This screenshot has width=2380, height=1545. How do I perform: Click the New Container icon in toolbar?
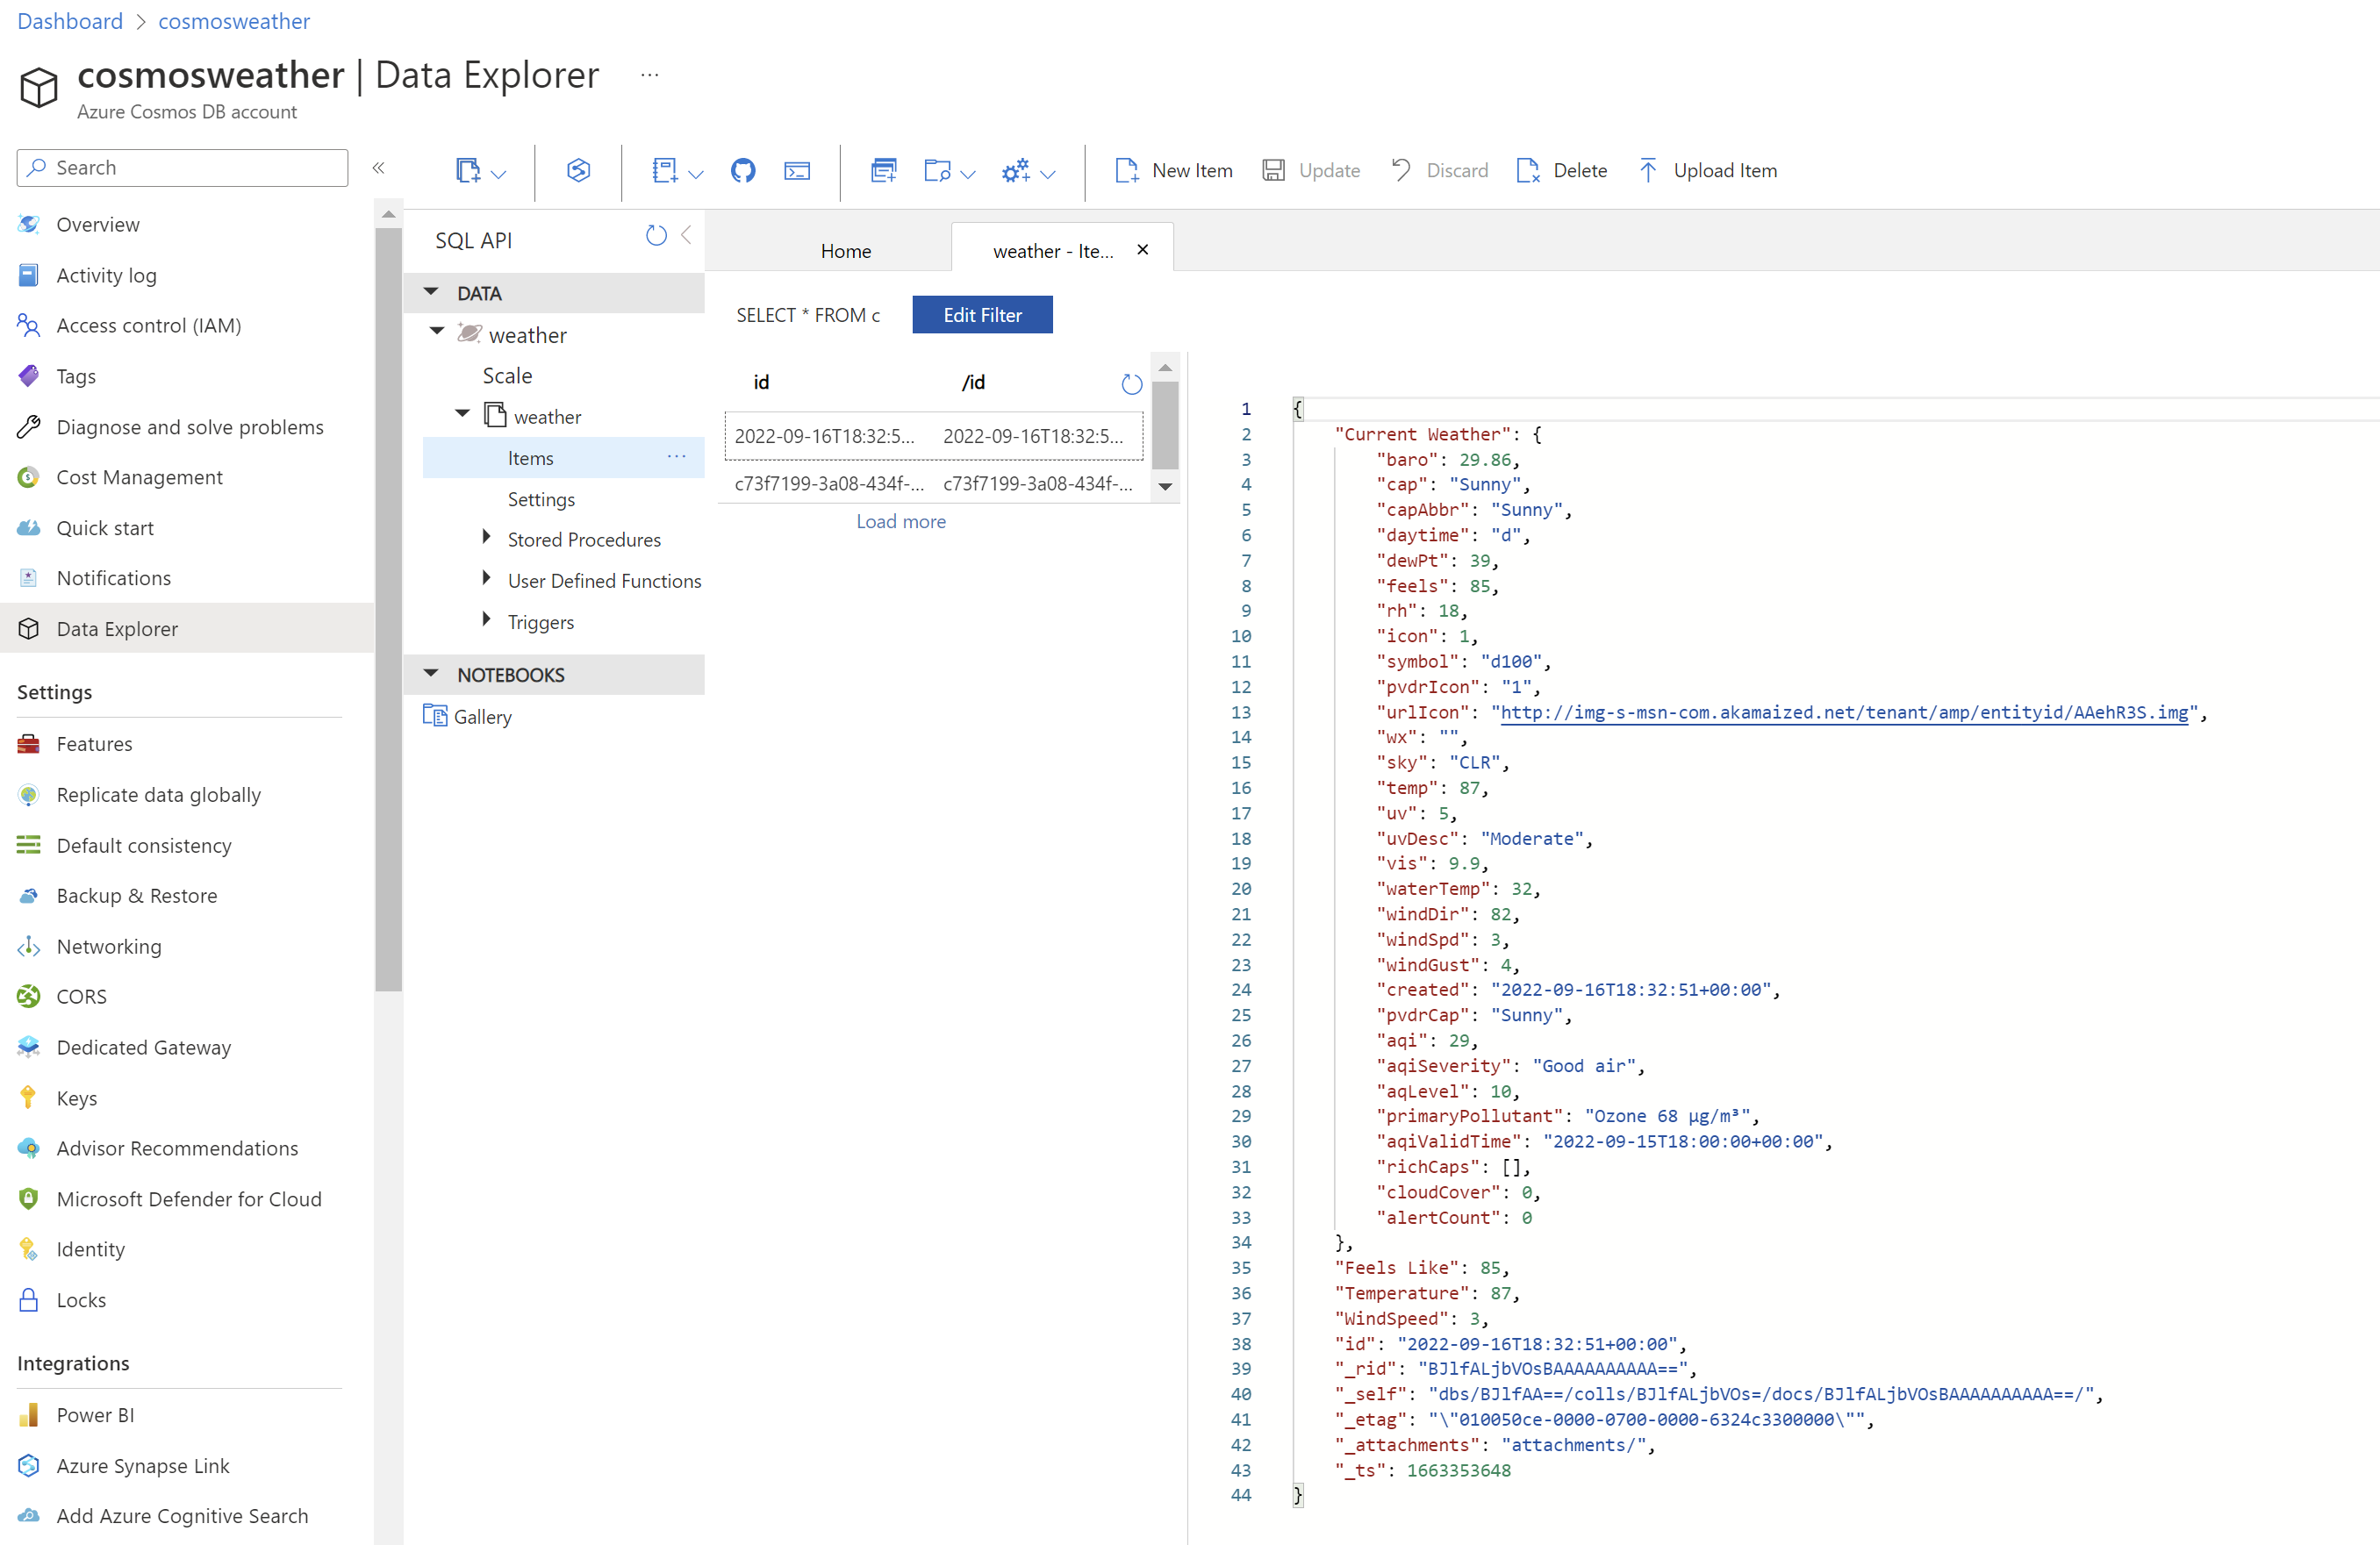tap(468, 171)
